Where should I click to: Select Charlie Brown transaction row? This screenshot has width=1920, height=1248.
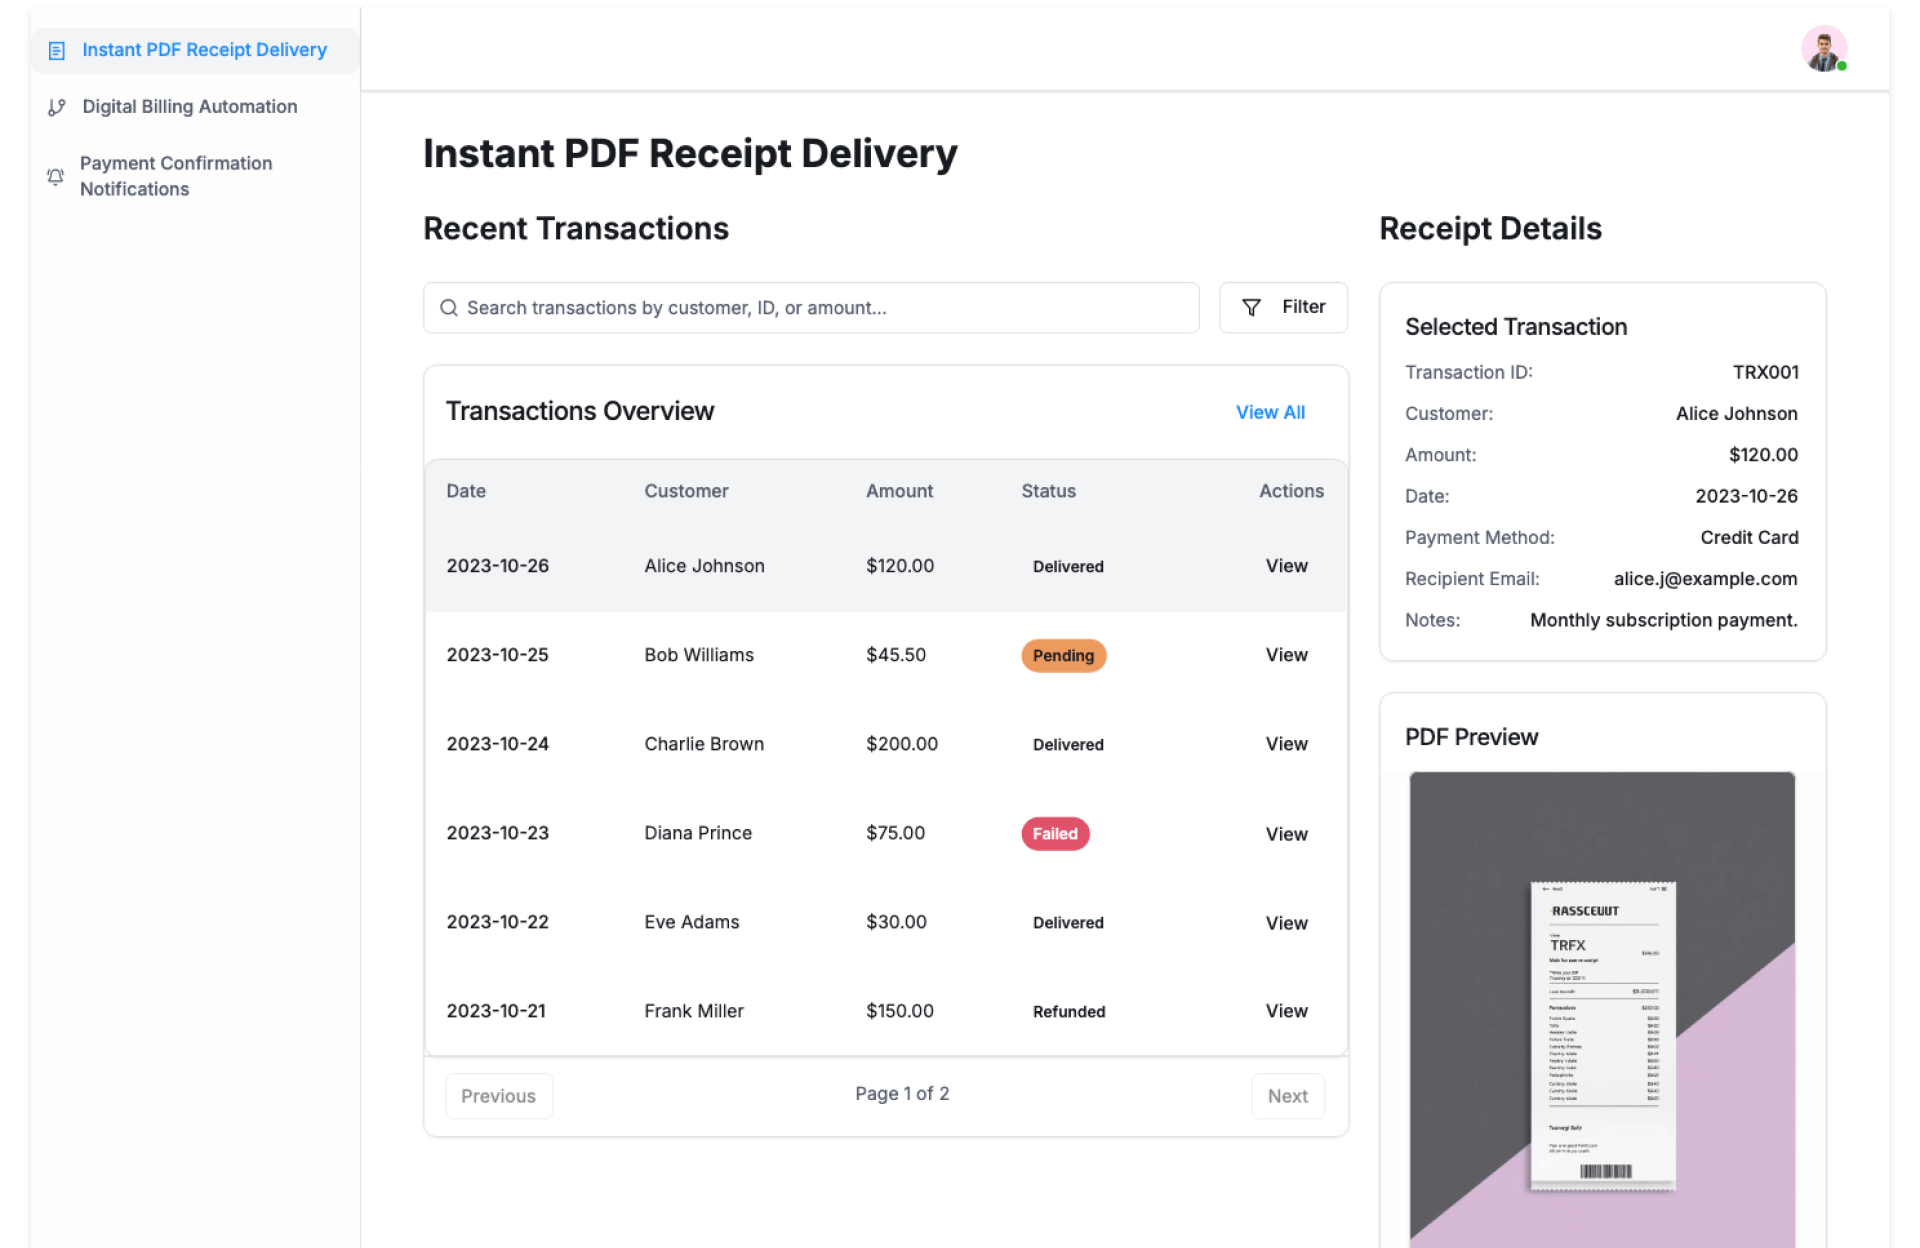pyautogui.click(x=704, y=744)
